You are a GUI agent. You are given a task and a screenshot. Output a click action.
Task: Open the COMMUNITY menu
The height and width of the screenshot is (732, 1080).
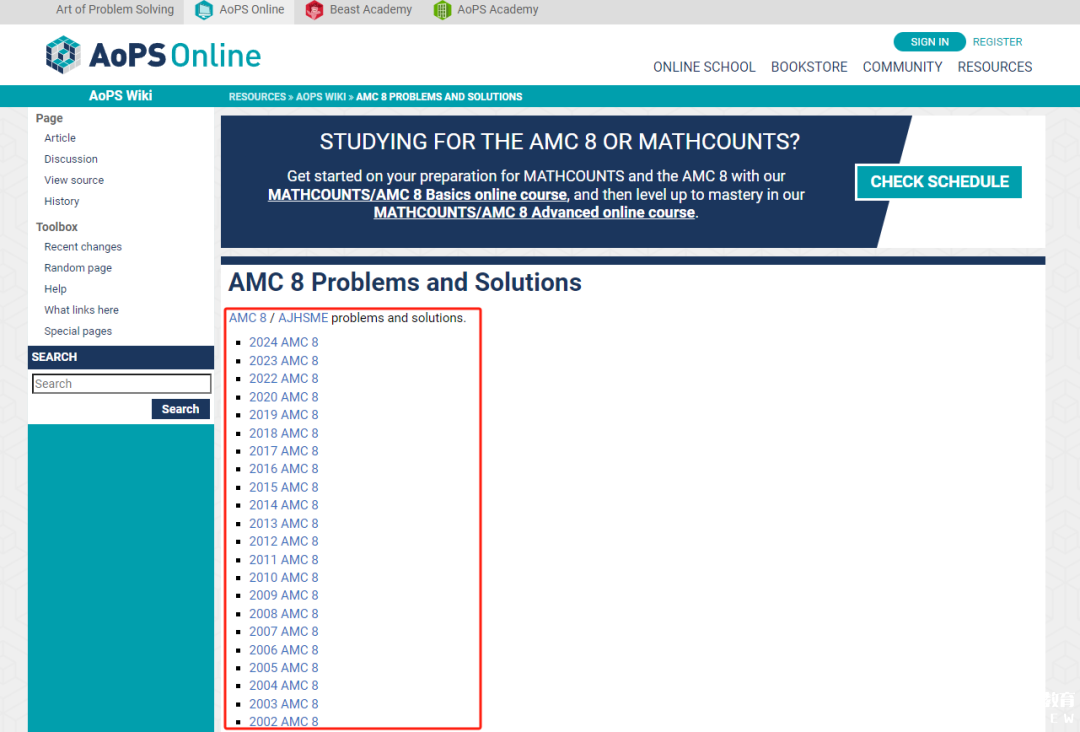[902, 67]
